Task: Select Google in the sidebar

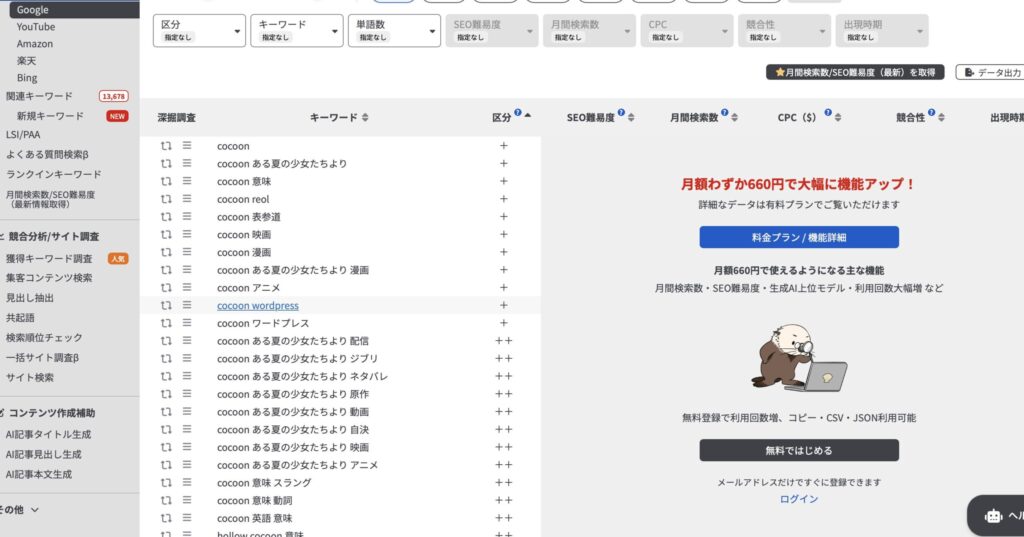Action: (33, 10)
